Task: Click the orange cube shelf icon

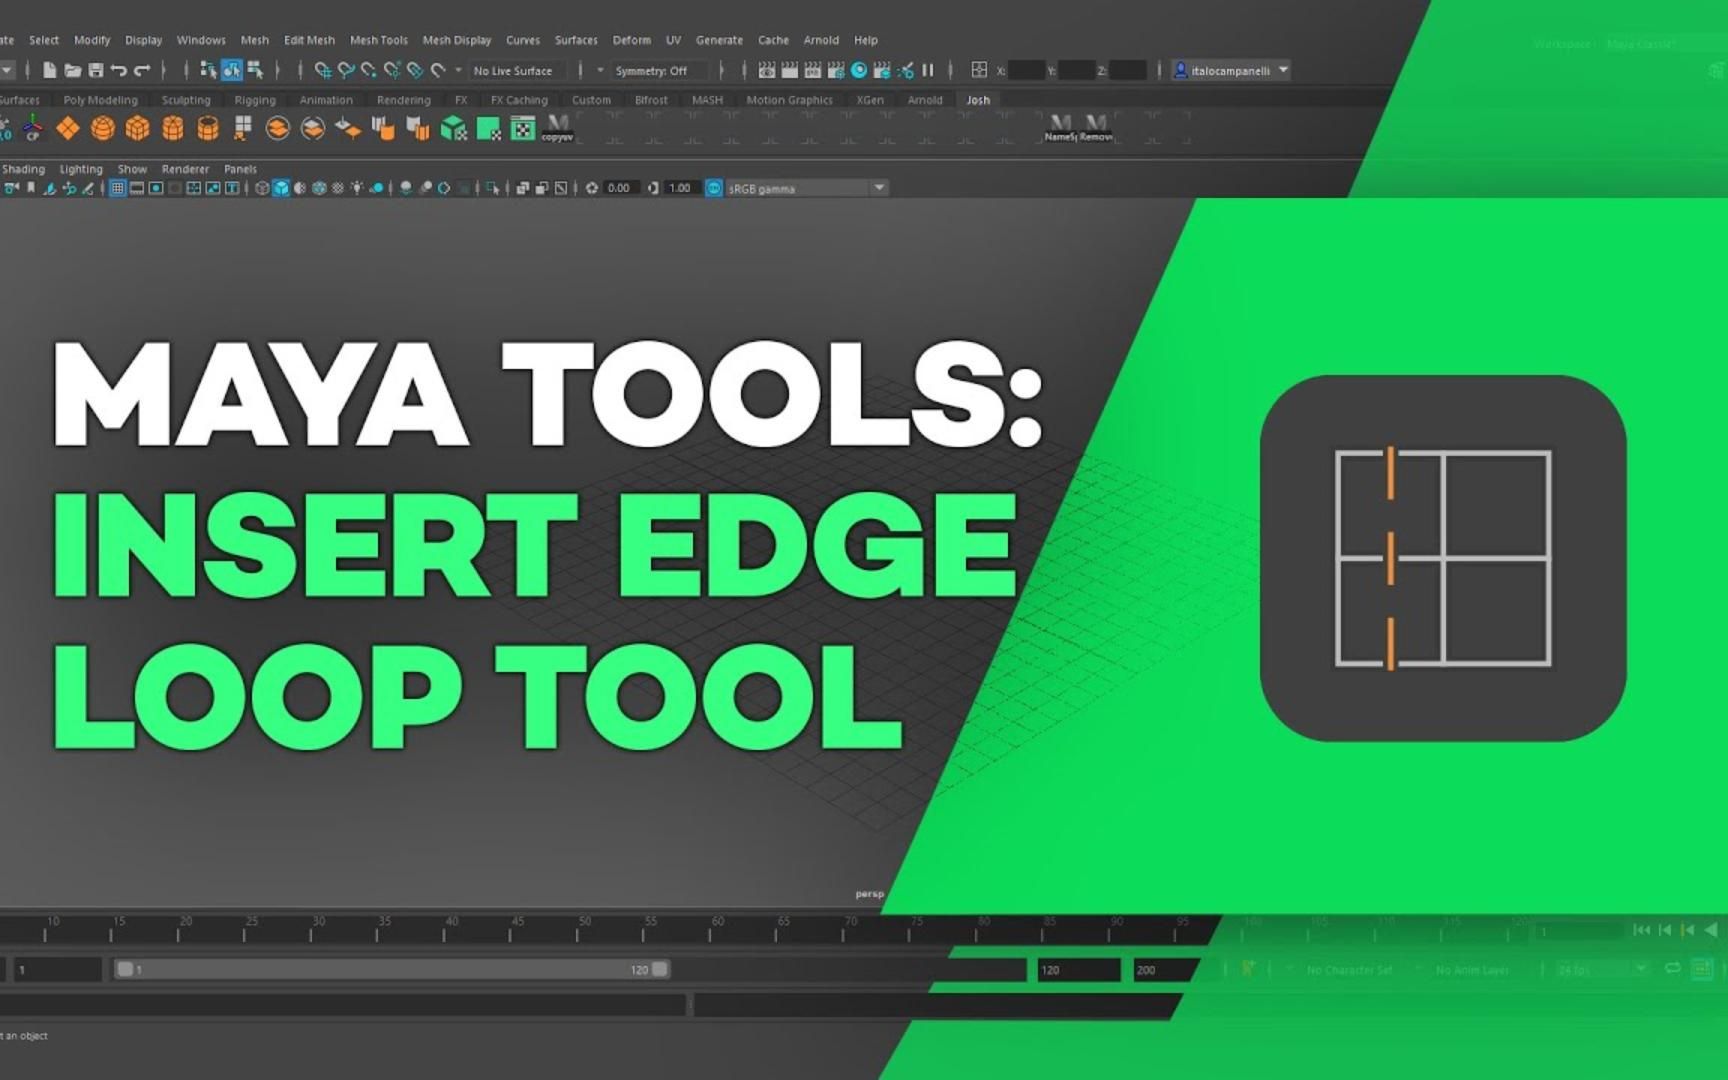Action: pos(137,128)
